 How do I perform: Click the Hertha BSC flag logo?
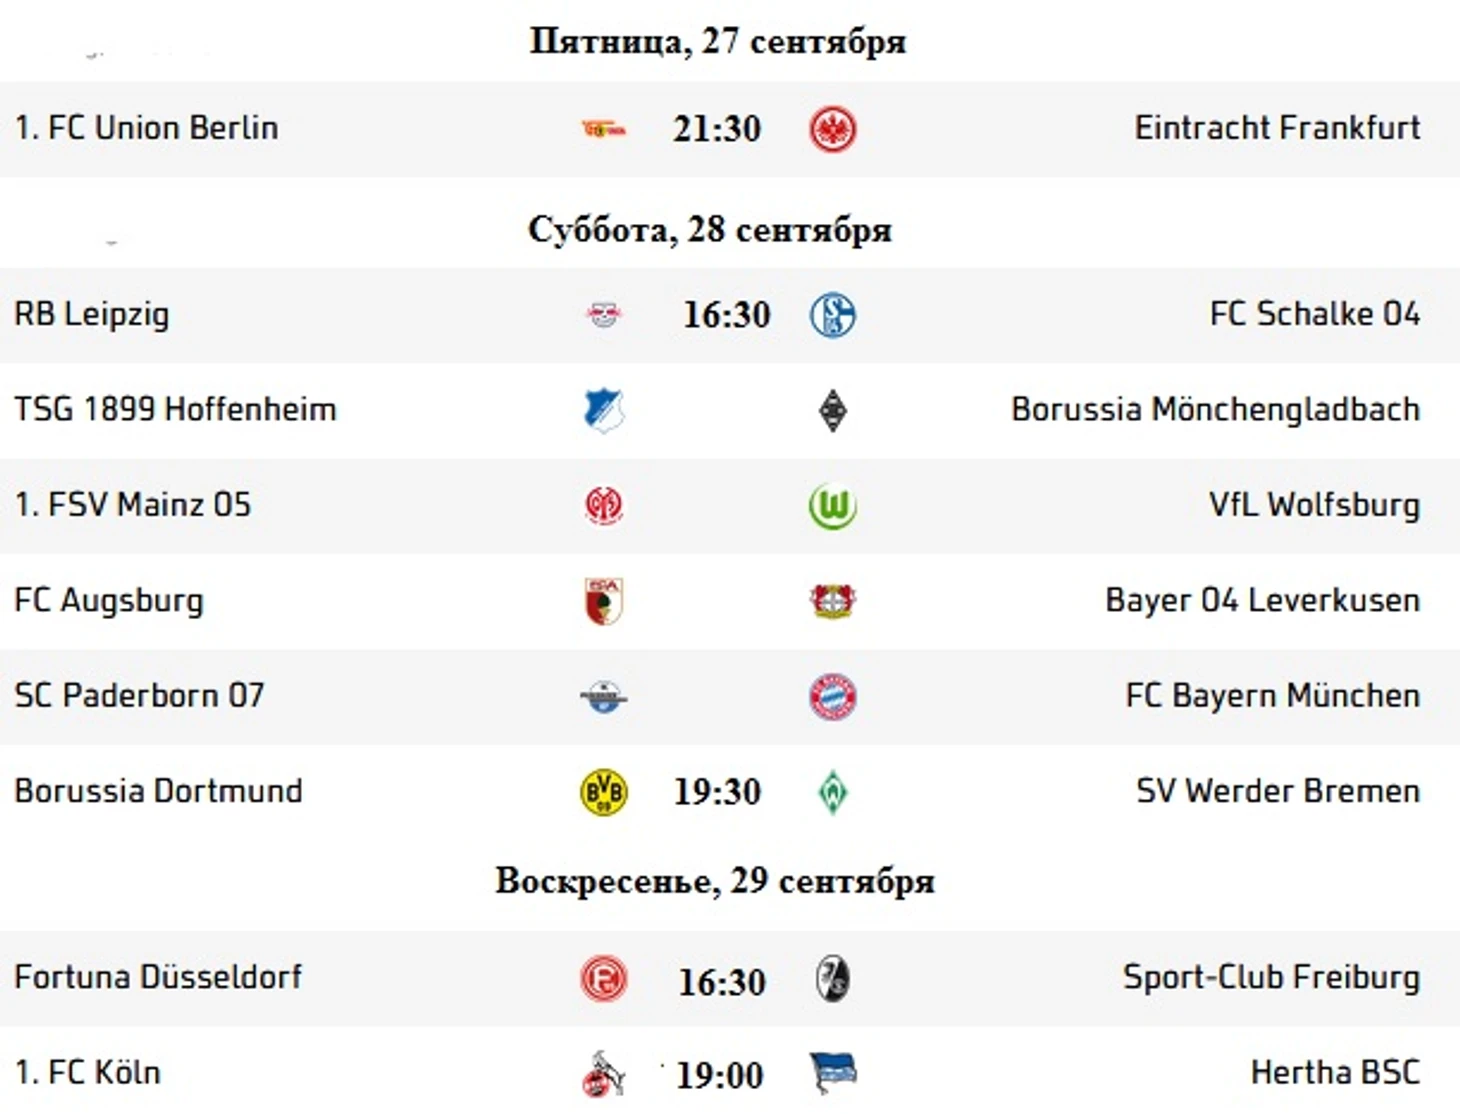(x=832, y=1074)
